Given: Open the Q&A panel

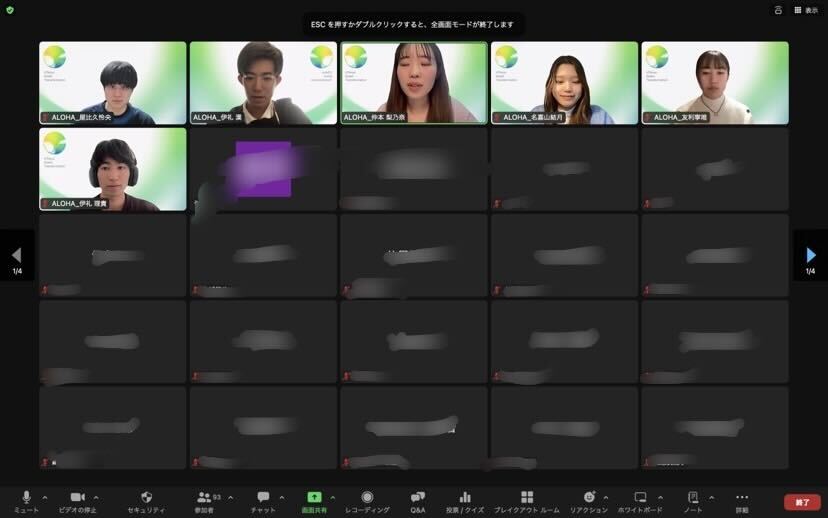Looking at the screenshot, I should [418, 497].
